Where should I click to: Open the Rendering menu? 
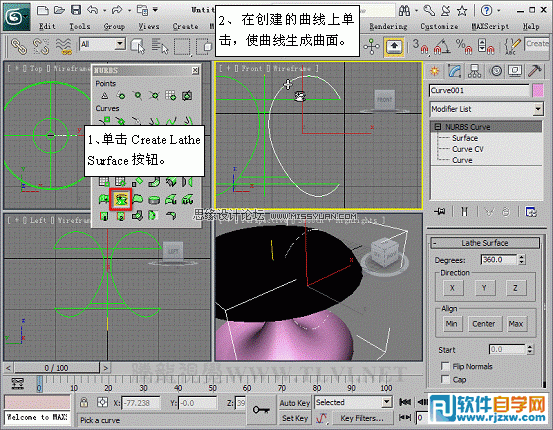(x=388, y=26)
